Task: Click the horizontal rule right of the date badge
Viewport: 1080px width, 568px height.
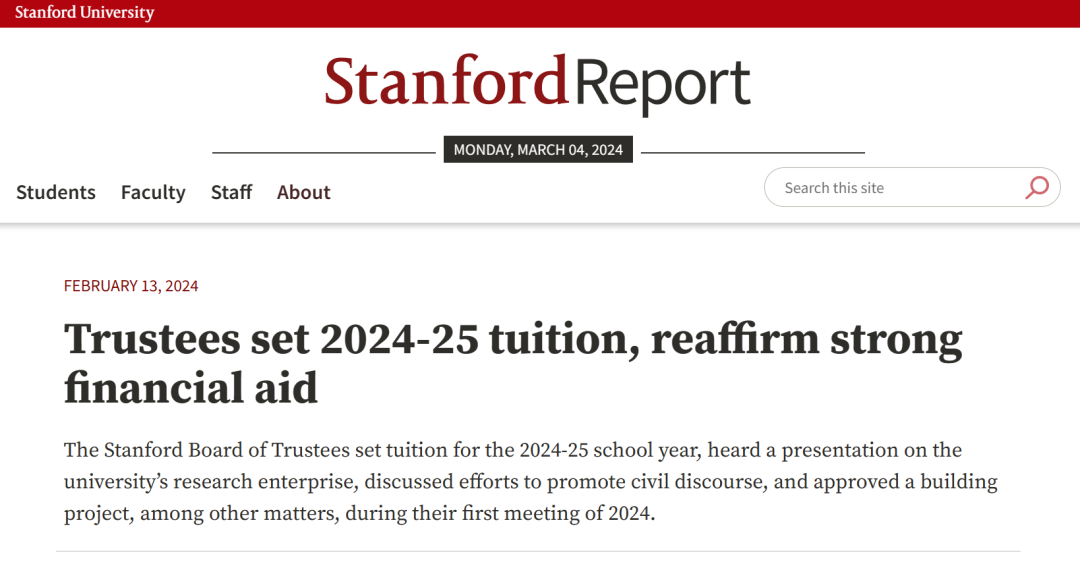Action: tap(752, 153)
